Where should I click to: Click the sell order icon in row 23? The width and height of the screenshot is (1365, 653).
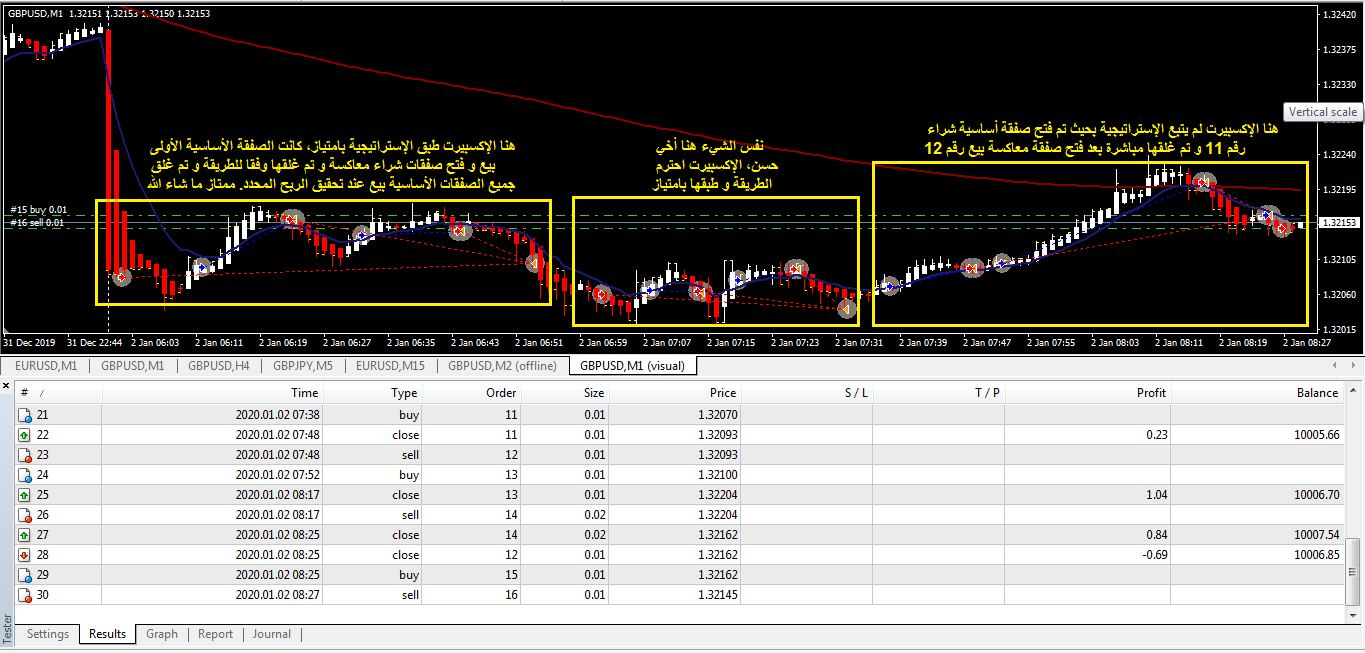click(26, 455)
